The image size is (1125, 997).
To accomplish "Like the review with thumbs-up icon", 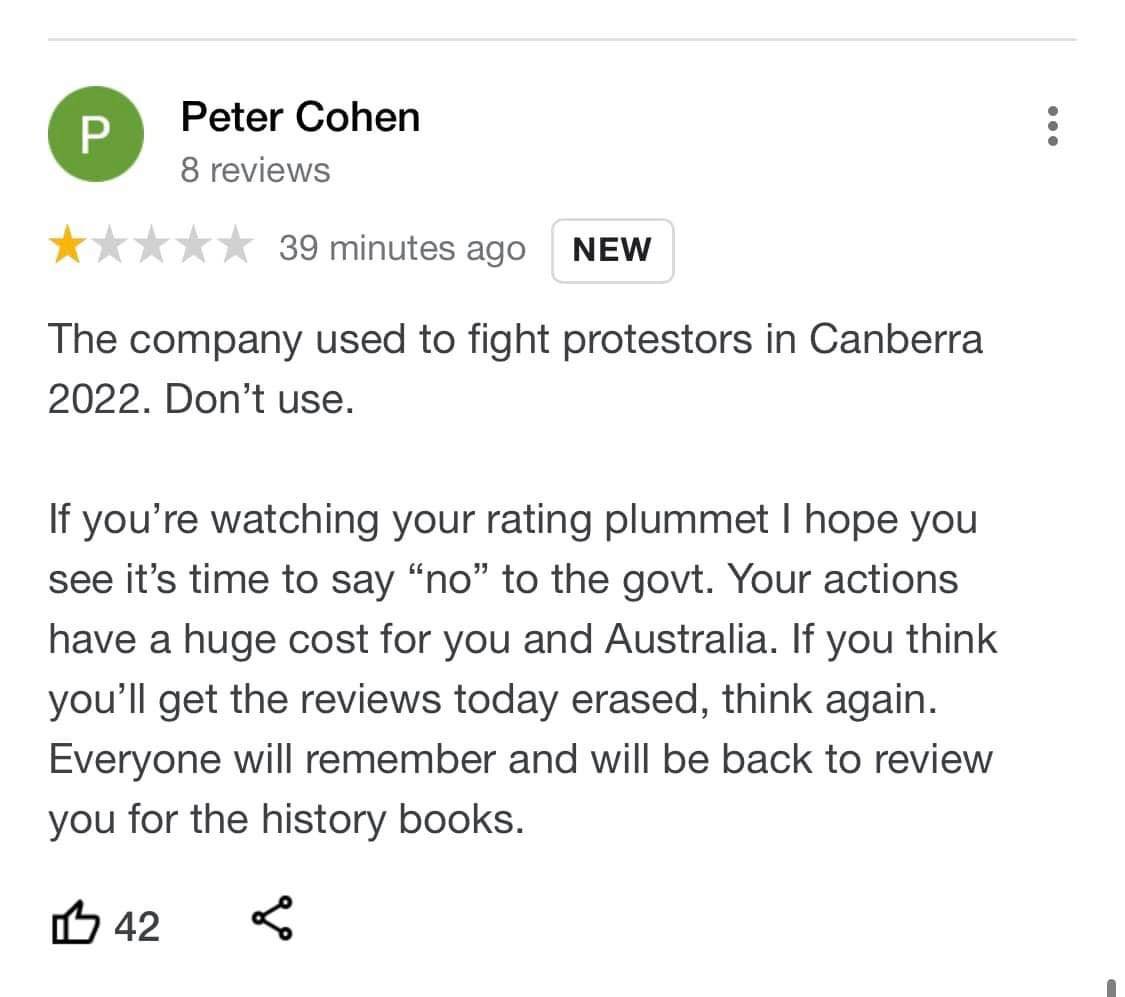I will click(x=75, y=922).
